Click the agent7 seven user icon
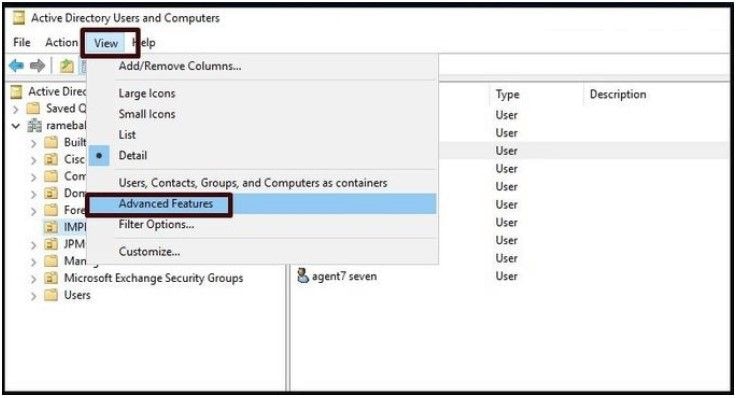This screenshot has height=398, width=736. (303, 276)
